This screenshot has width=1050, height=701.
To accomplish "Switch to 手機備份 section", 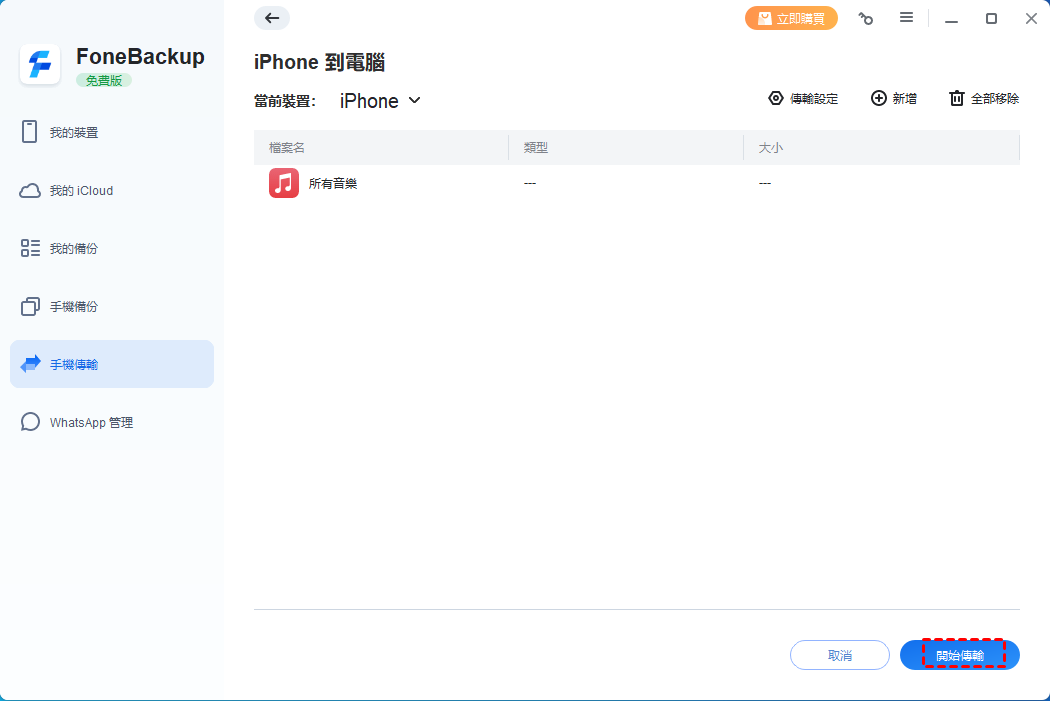I will [74, 306].
